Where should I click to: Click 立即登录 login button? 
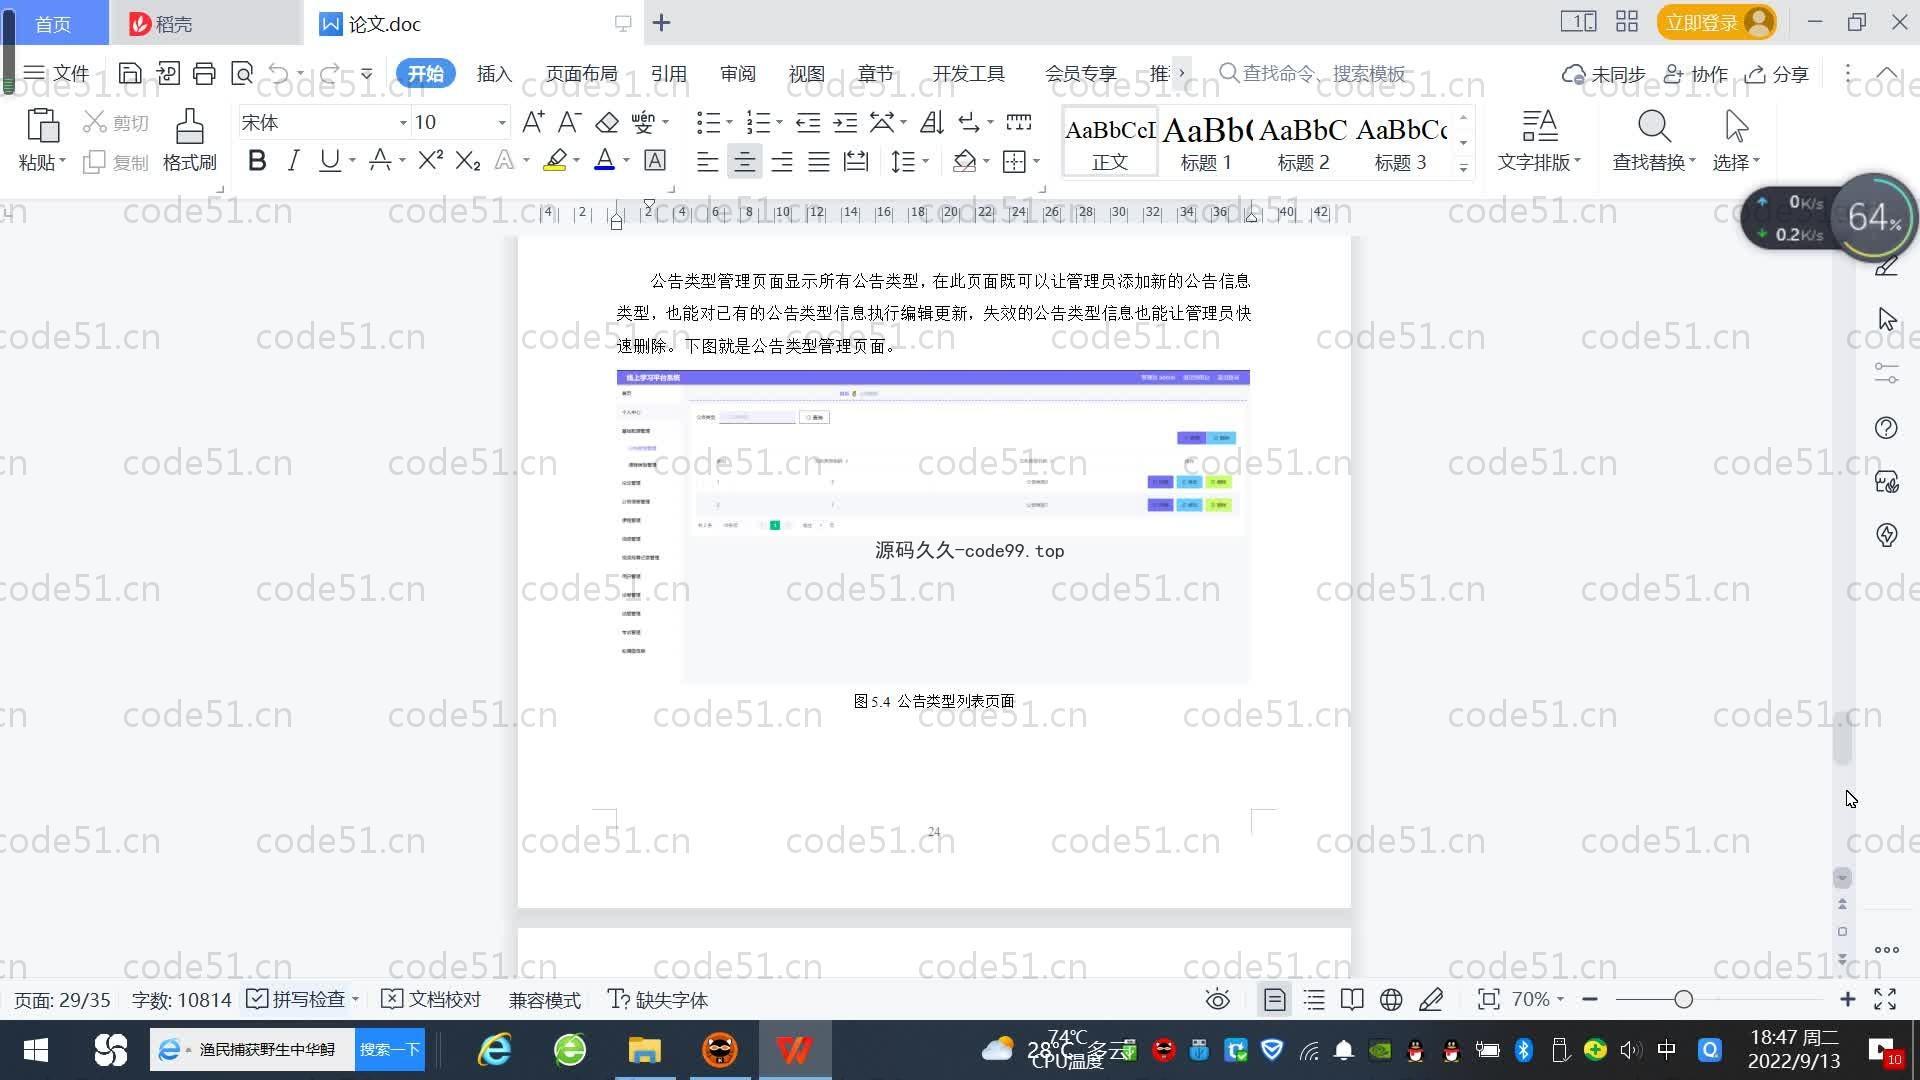1716,22
